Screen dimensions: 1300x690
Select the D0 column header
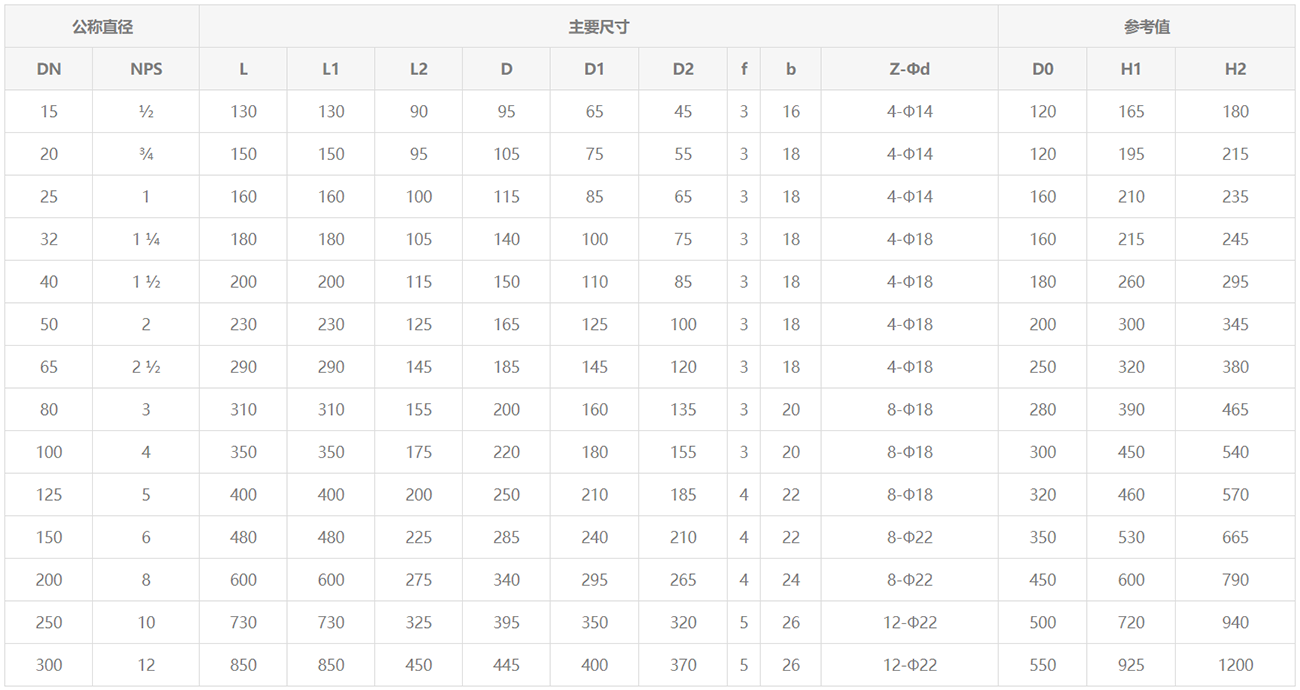click(x=1043, y=69)
